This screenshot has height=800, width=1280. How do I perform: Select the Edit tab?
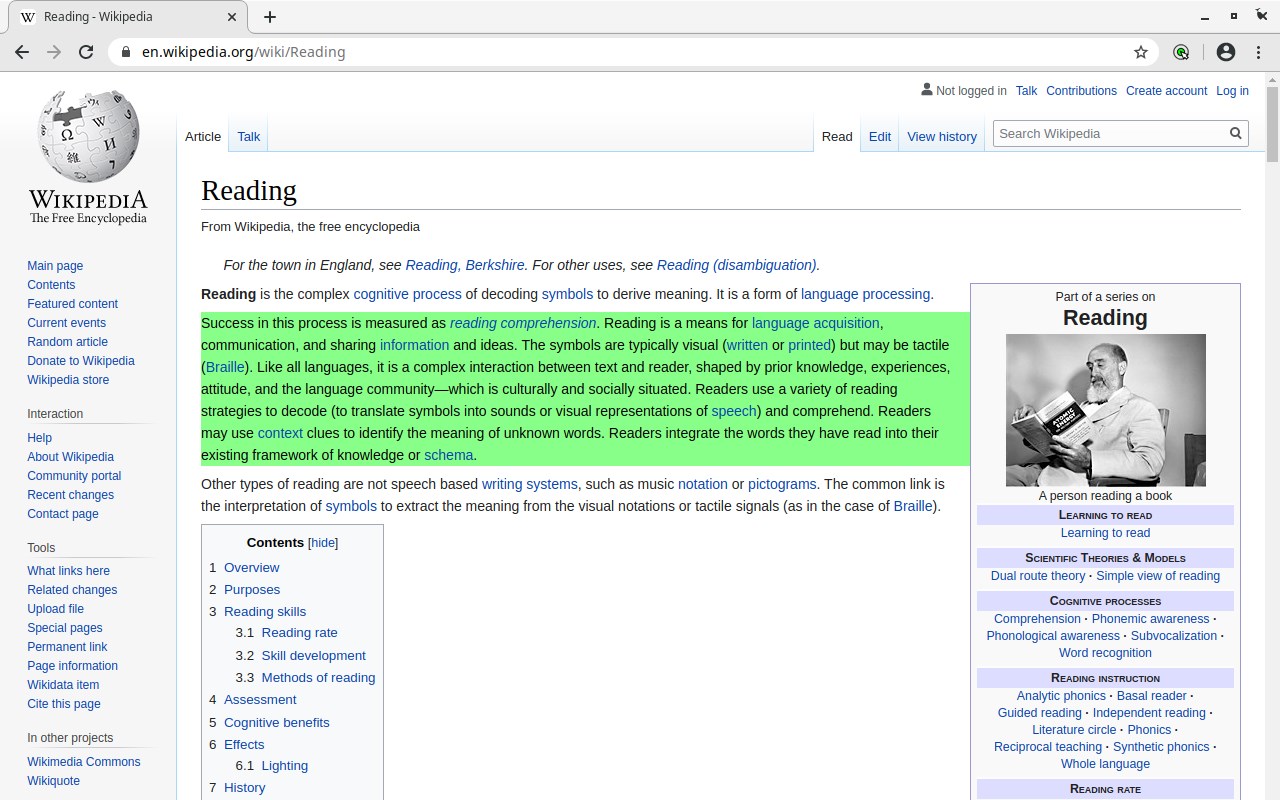pyautogui.click(x=880, y=137)
